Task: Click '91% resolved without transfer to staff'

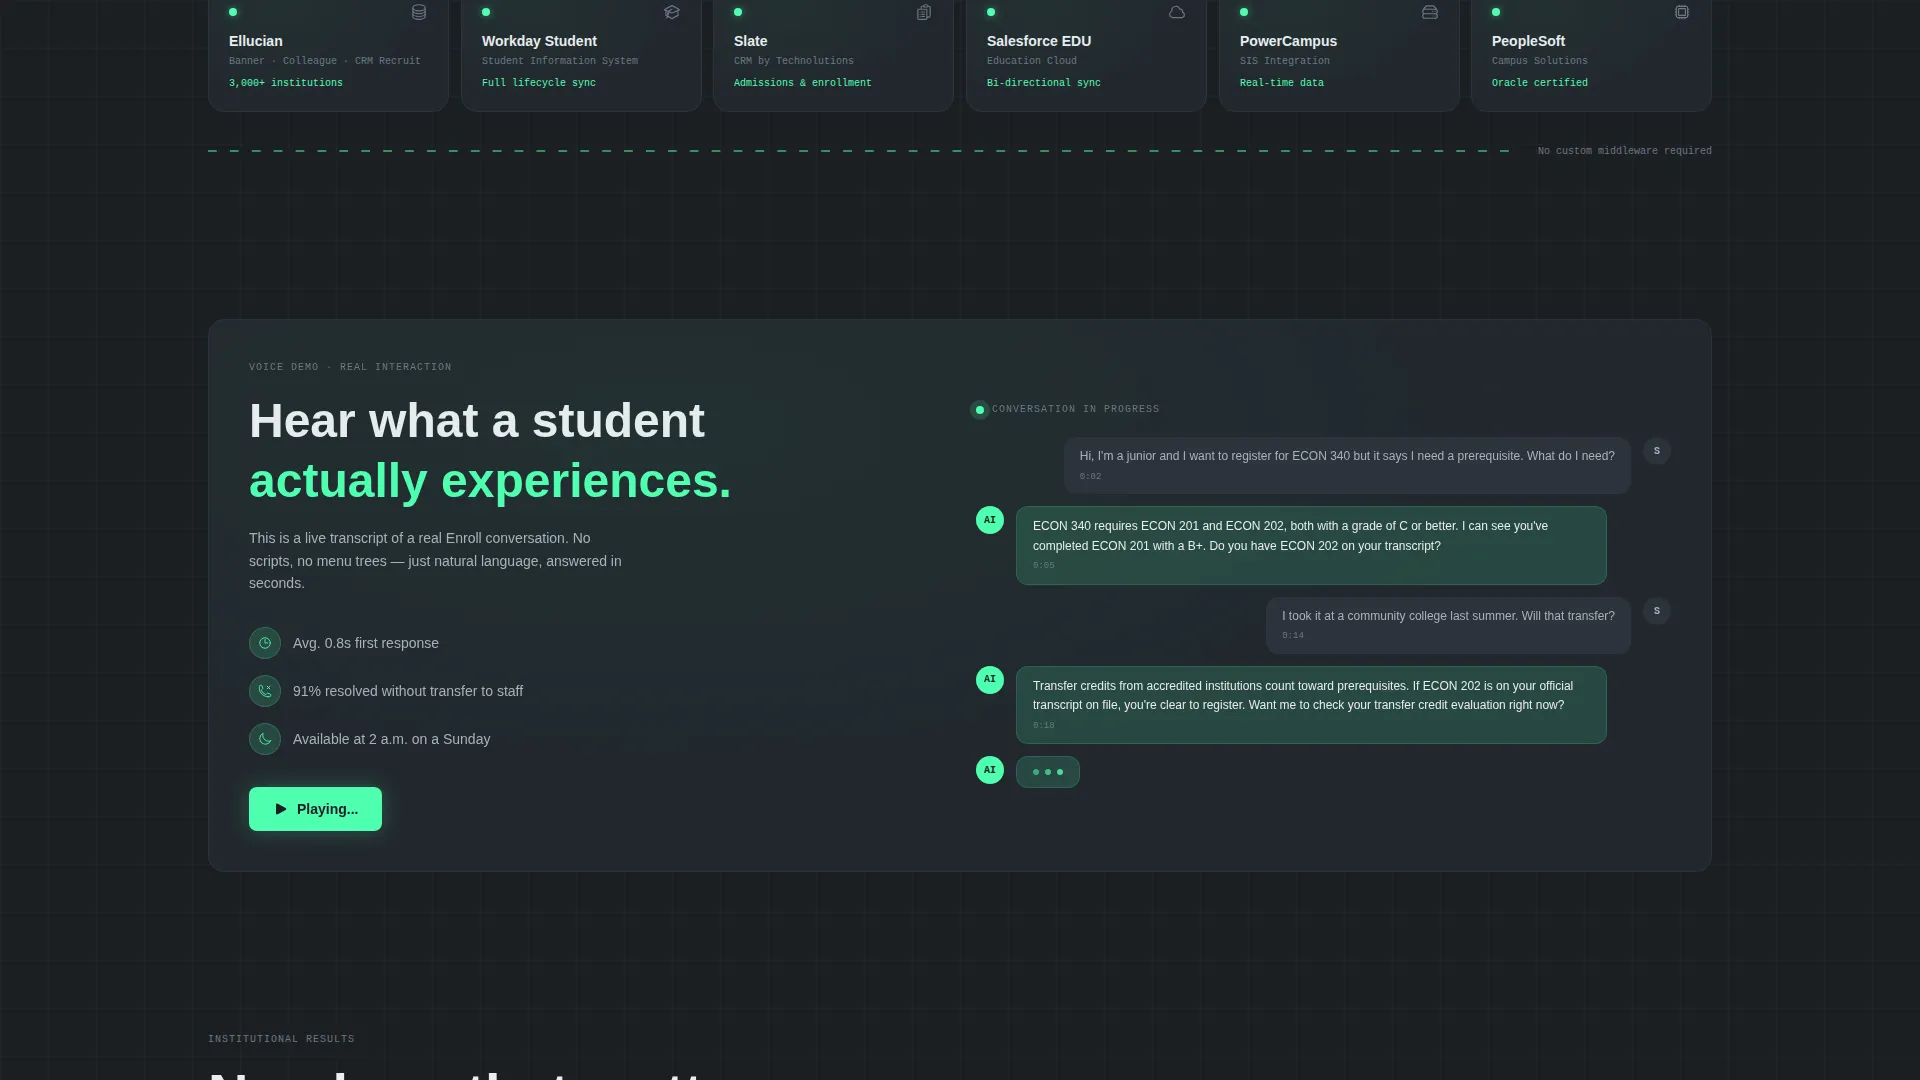Action: 408,691
